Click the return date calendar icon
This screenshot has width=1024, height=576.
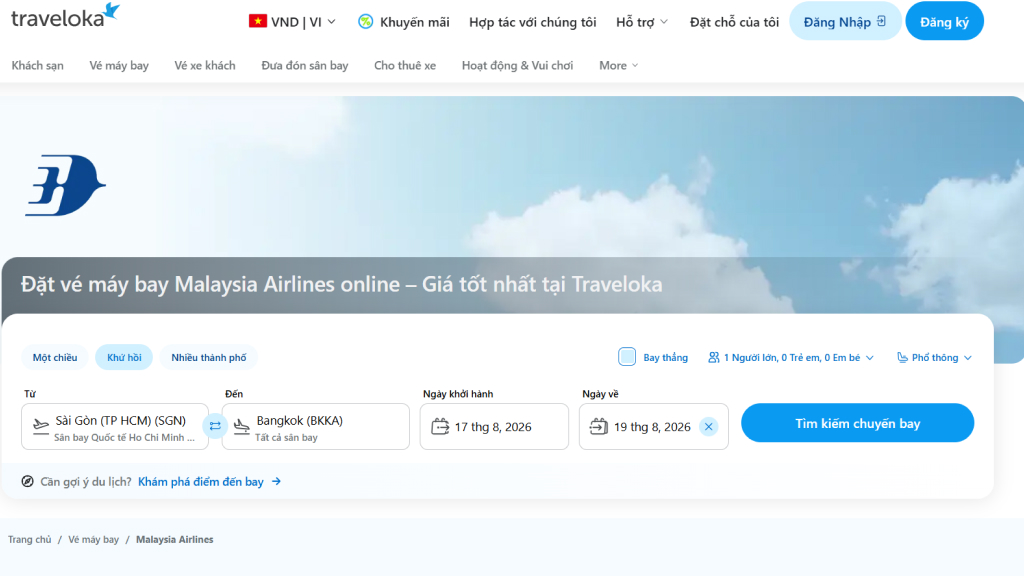599,426
